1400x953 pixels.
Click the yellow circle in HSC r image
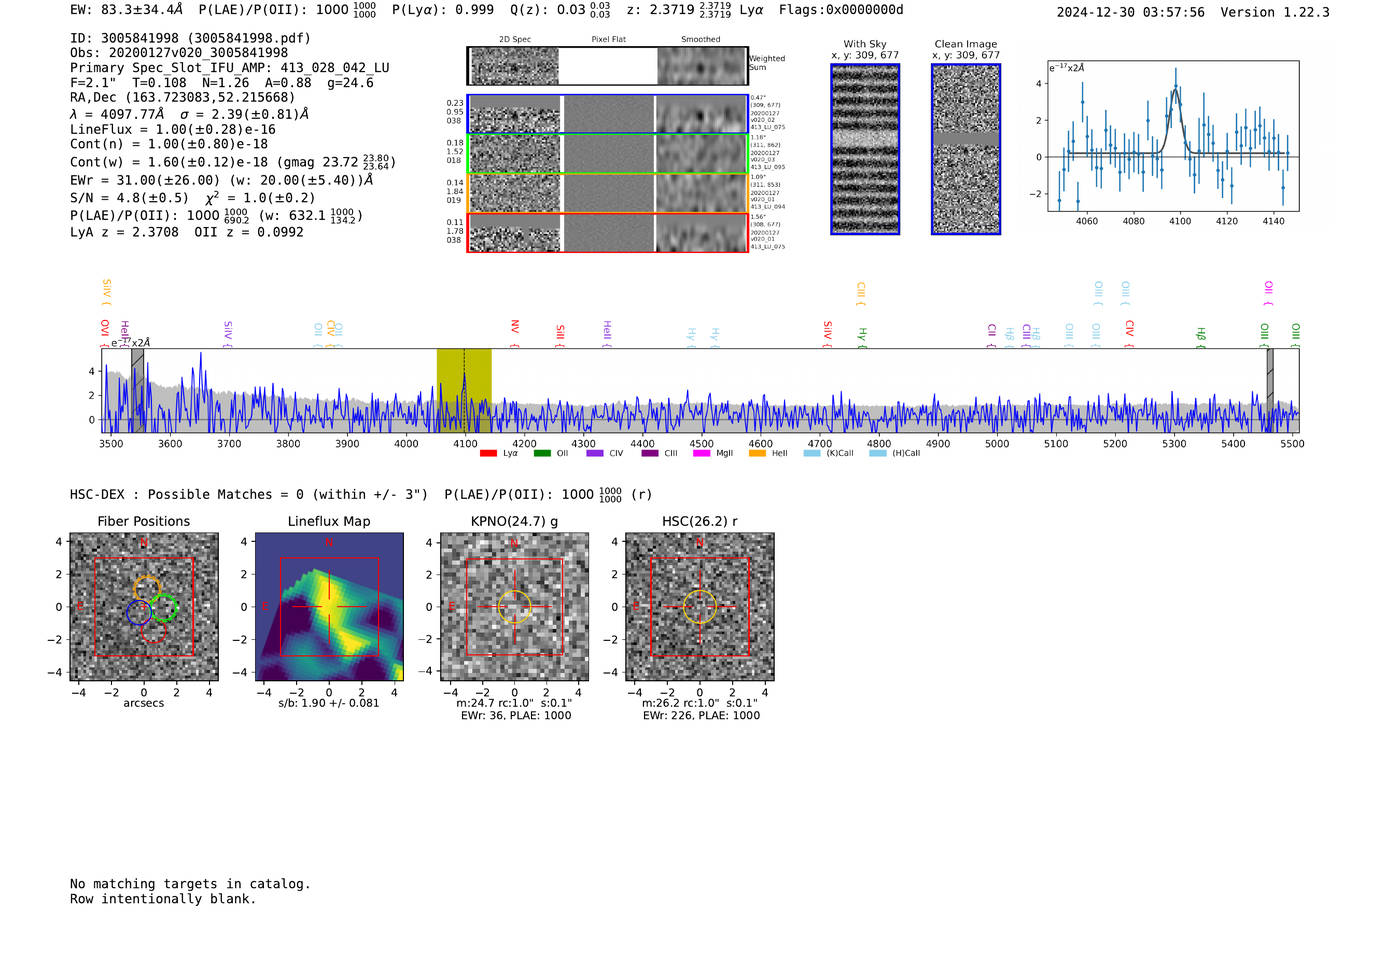pos(699,607)
